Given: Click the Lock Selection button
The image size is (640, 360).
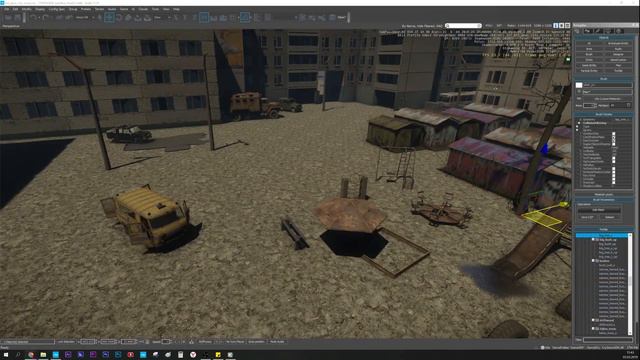Looking at the screenshot, I should point(66,342).
